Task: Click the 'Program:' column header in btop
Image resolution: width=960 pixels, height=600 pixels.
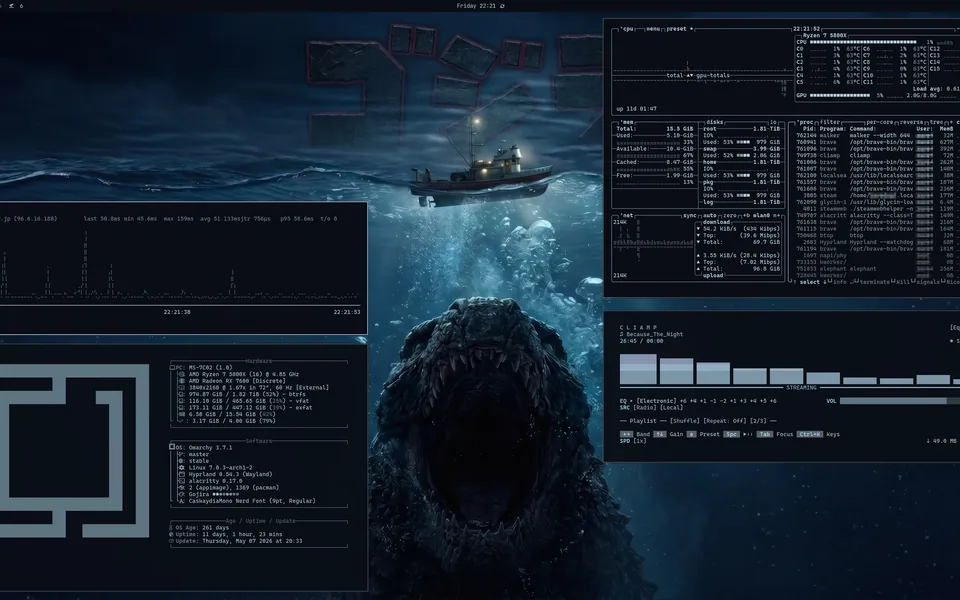Action: pyautogui.click(x=832, y=129)
